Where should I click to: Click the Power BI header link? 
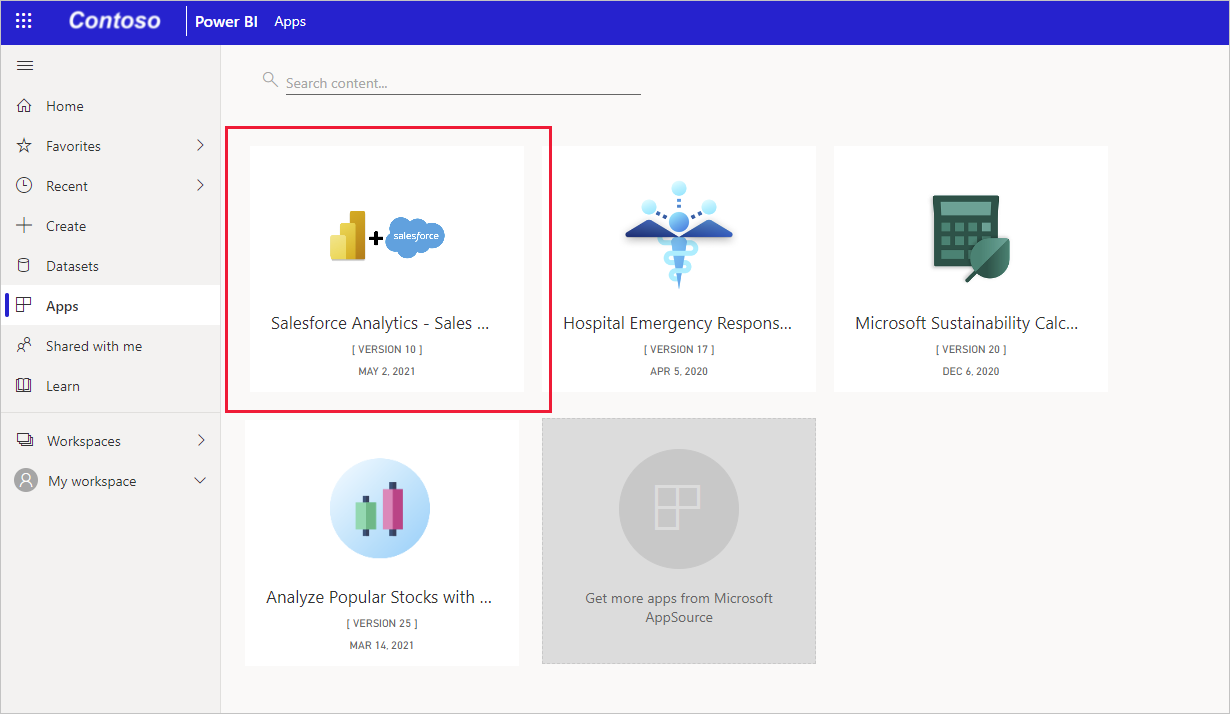[x=226, y=21]
